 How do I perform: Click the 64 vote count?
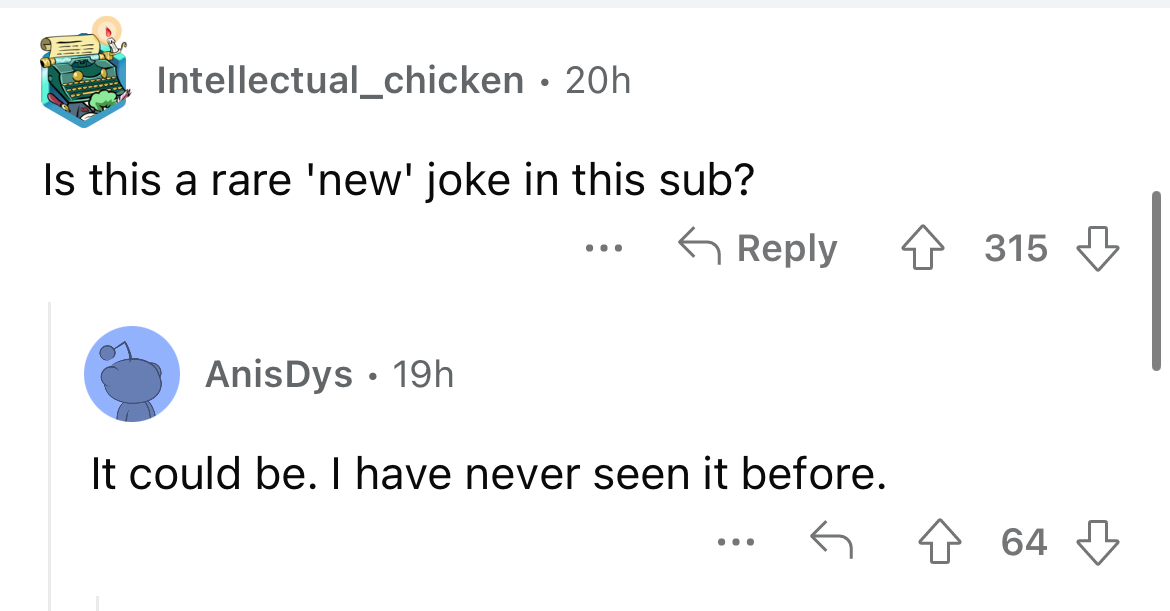click(x=1024, y=543)
